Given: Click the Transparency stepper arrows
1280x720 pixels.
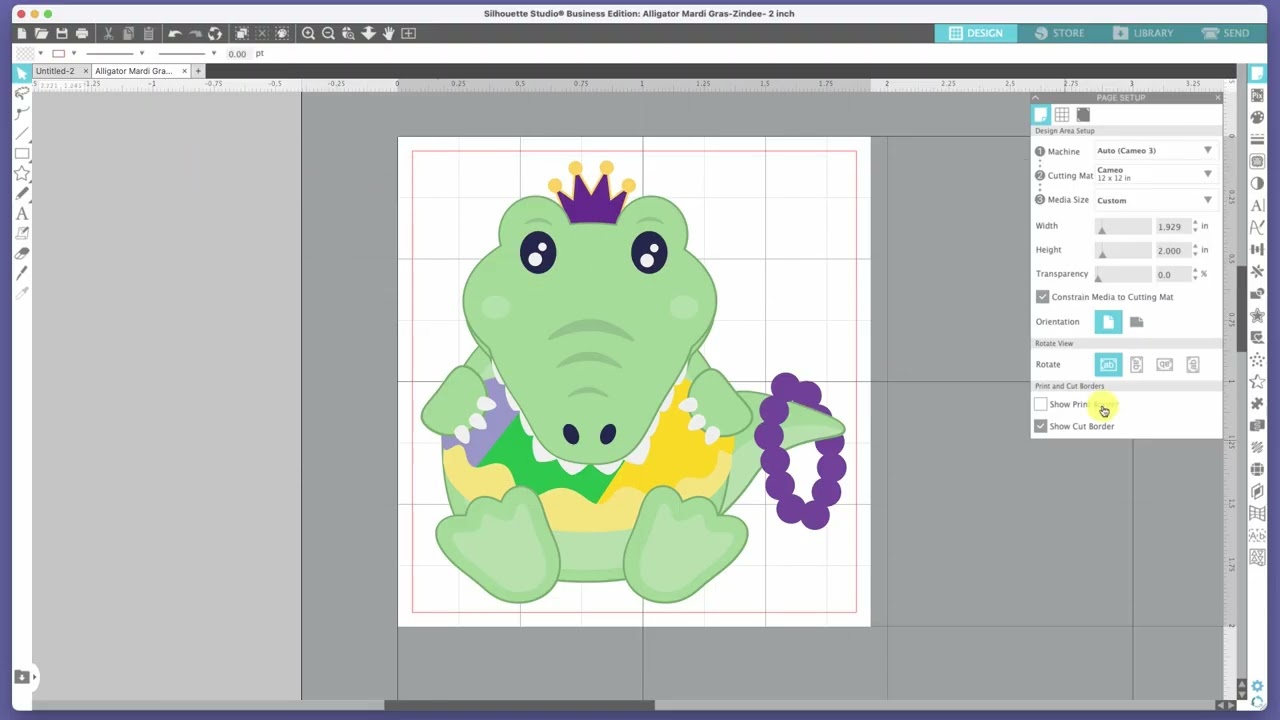Looking at the screenshot, I should 1195,274.
